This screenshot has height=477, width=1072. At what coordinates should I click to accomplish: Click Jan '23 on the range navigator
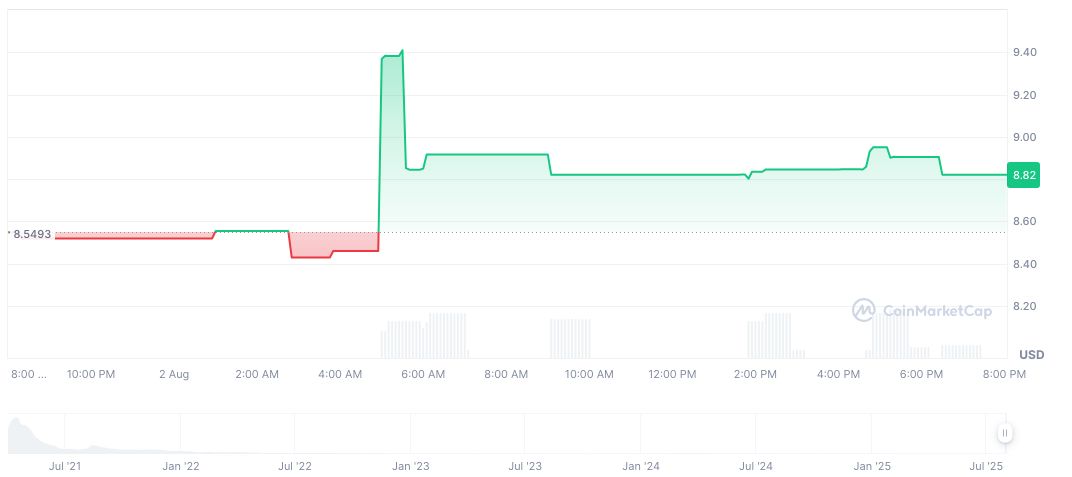coord(409,466)
